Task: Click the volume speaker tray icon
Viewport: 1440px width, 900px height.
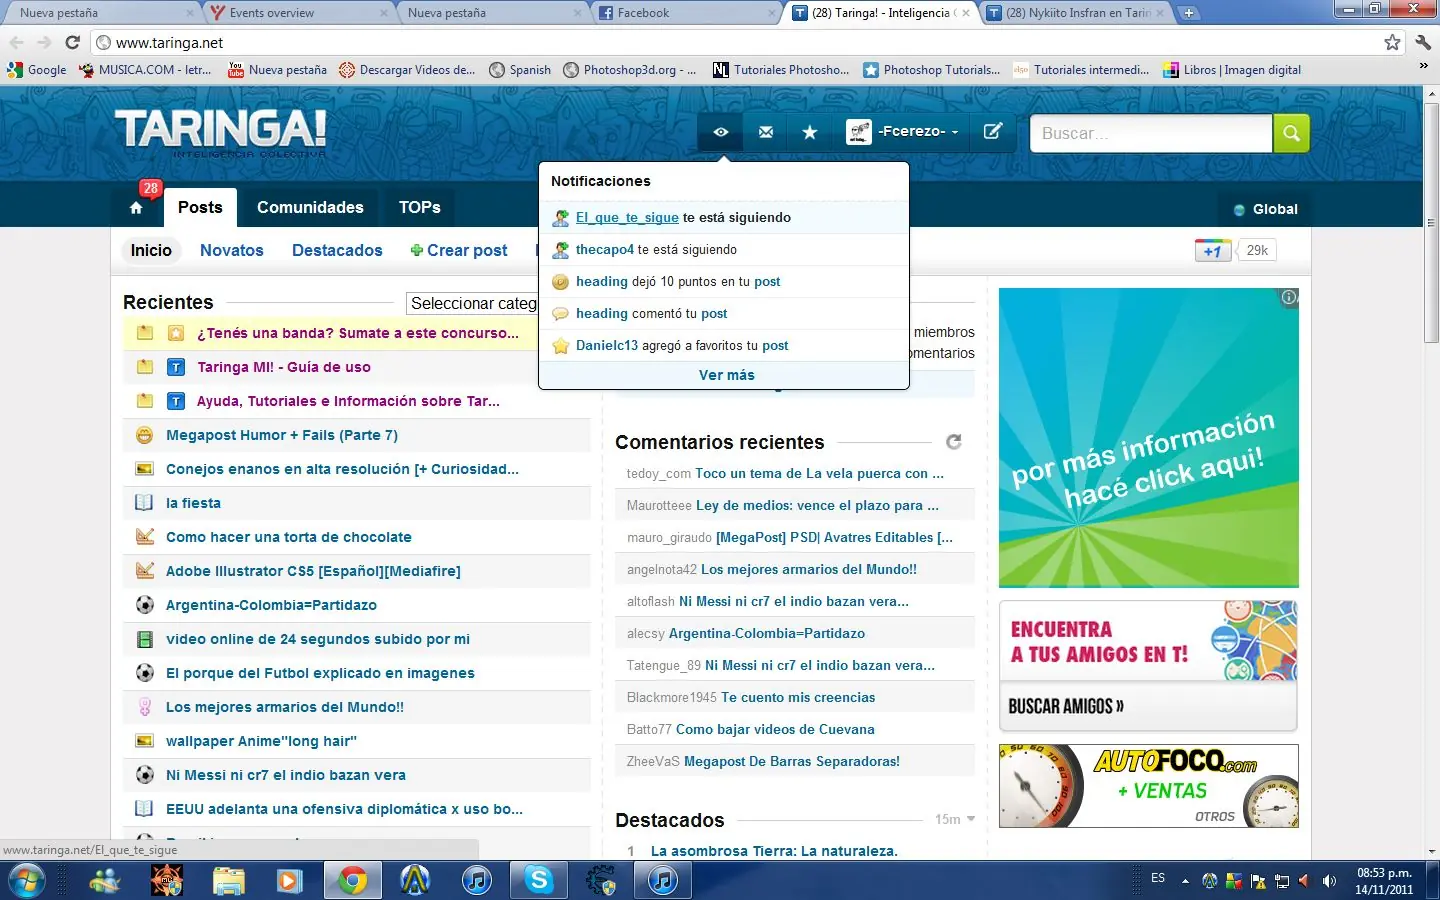Action: [x=1329, y=881]
